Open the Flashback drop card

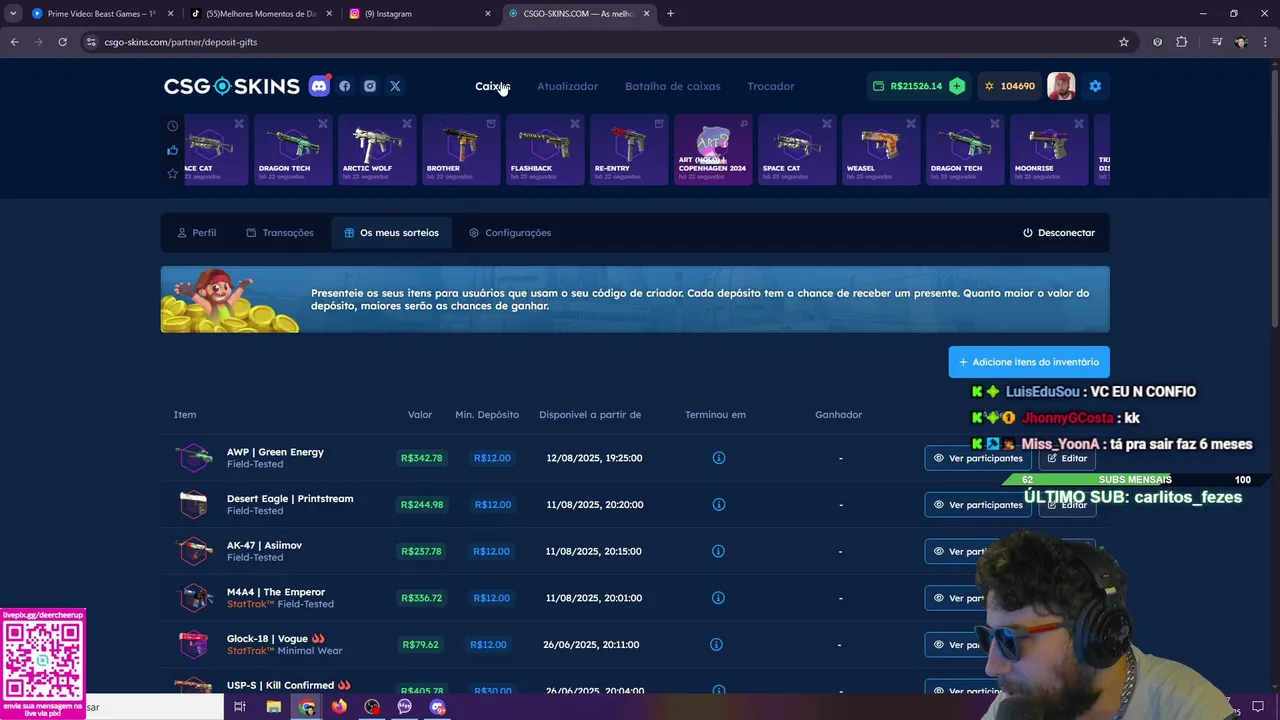point(545,150)
